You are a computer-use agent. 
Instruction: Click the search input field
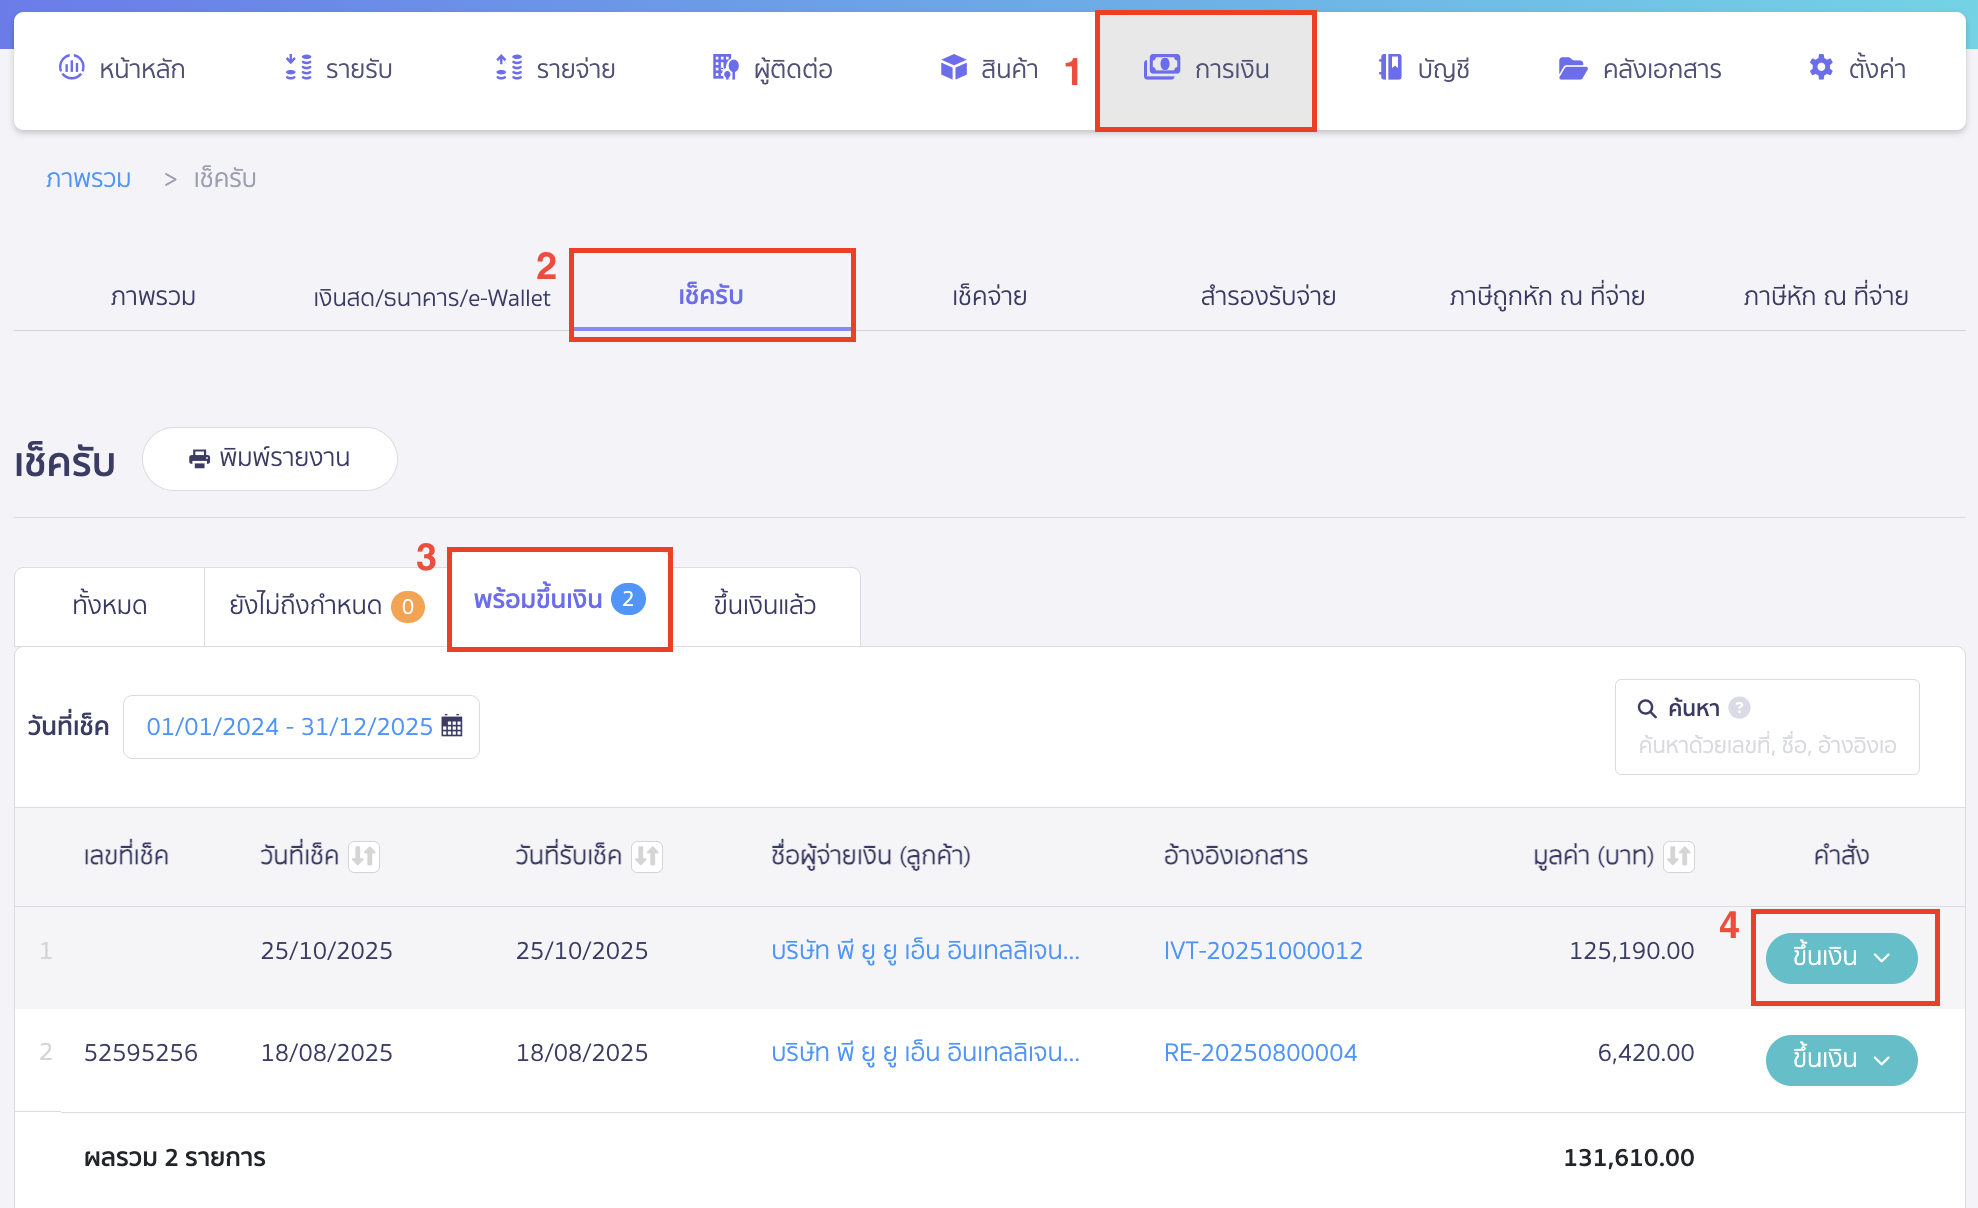tap(1766, 745)
